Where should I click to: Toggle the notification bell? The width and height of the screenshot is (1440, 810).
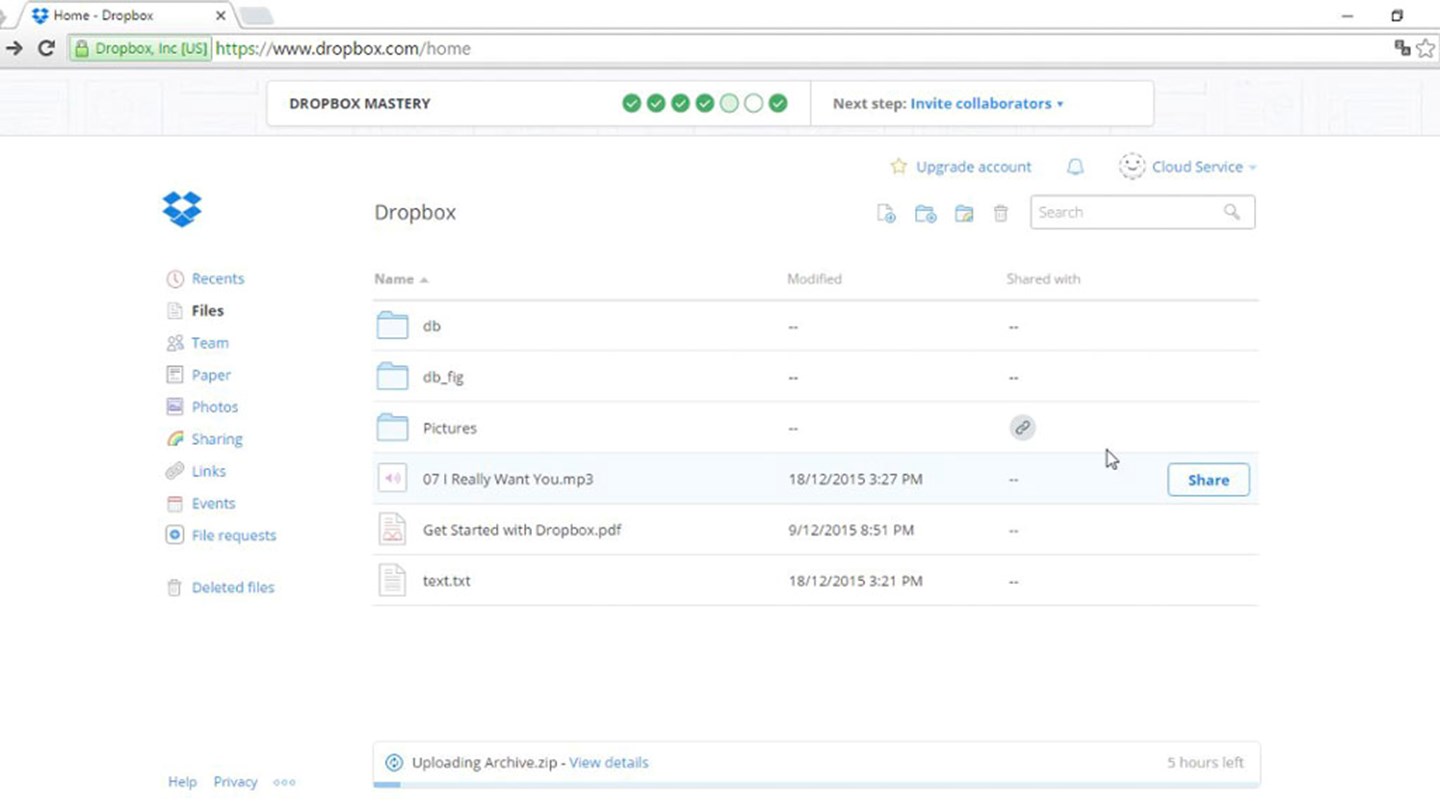[1074, 166]
